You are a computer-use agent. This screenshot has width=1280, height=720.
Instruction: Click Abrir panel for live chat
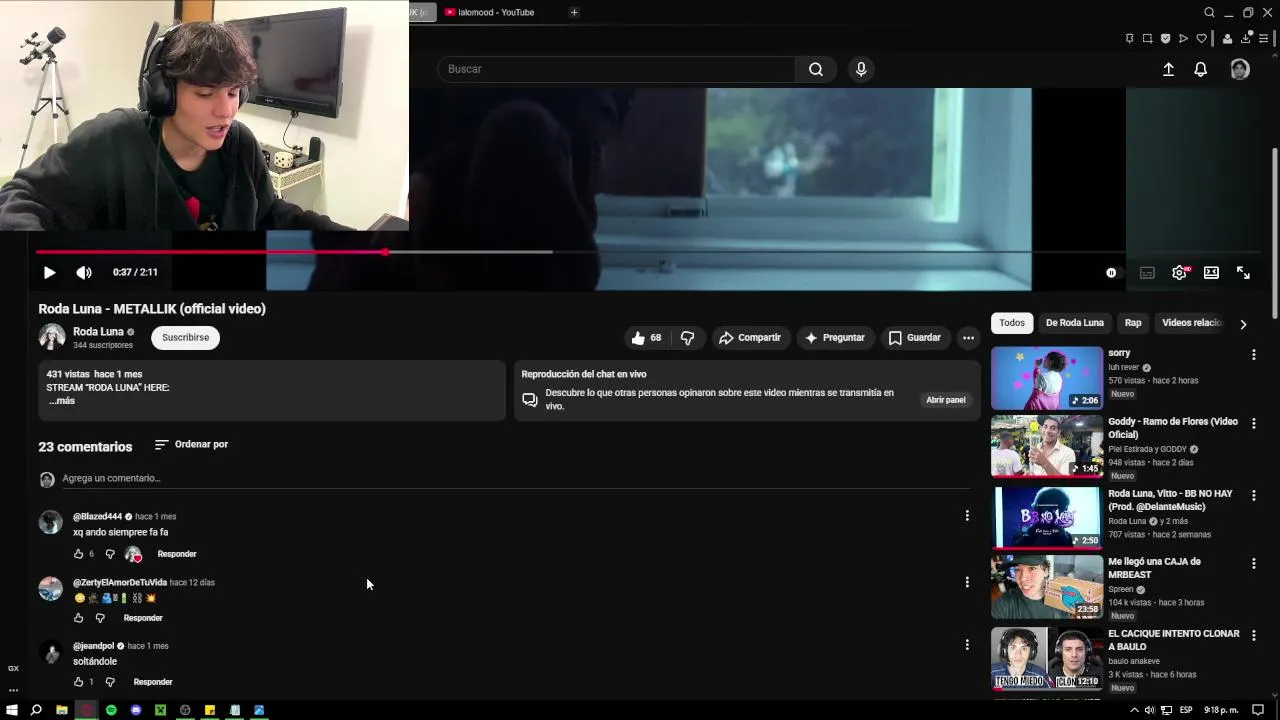[x=945, y=400]
